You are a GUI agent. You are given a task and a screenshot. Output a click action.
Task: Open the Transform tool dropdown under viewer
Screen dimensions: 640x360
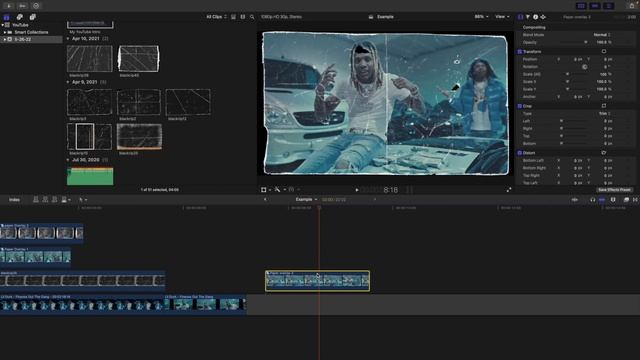[266, 190]
